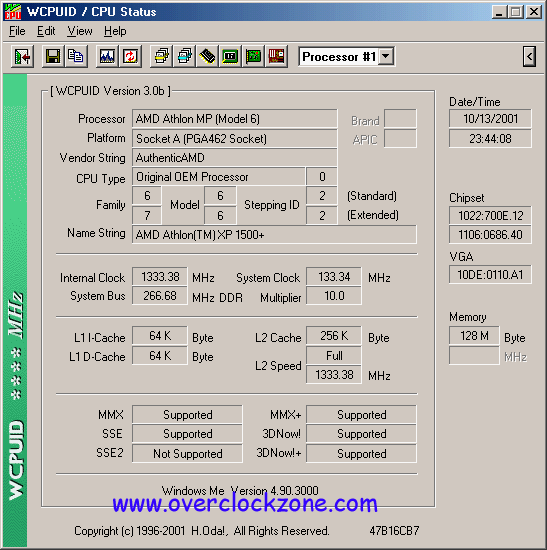Open the yellow stacked windows feature flags icon
The image size is (547, 550).
161,56
